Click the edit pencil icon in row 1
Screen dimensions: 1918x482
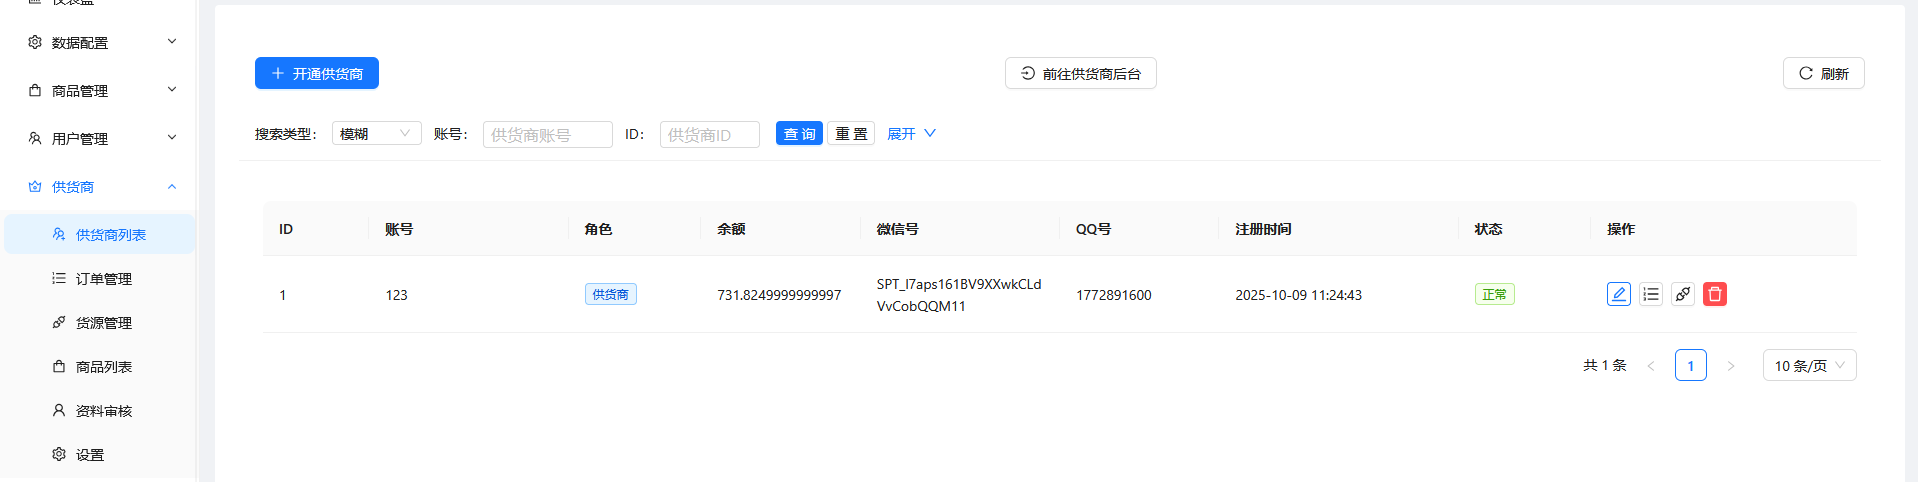point(1618,294)
